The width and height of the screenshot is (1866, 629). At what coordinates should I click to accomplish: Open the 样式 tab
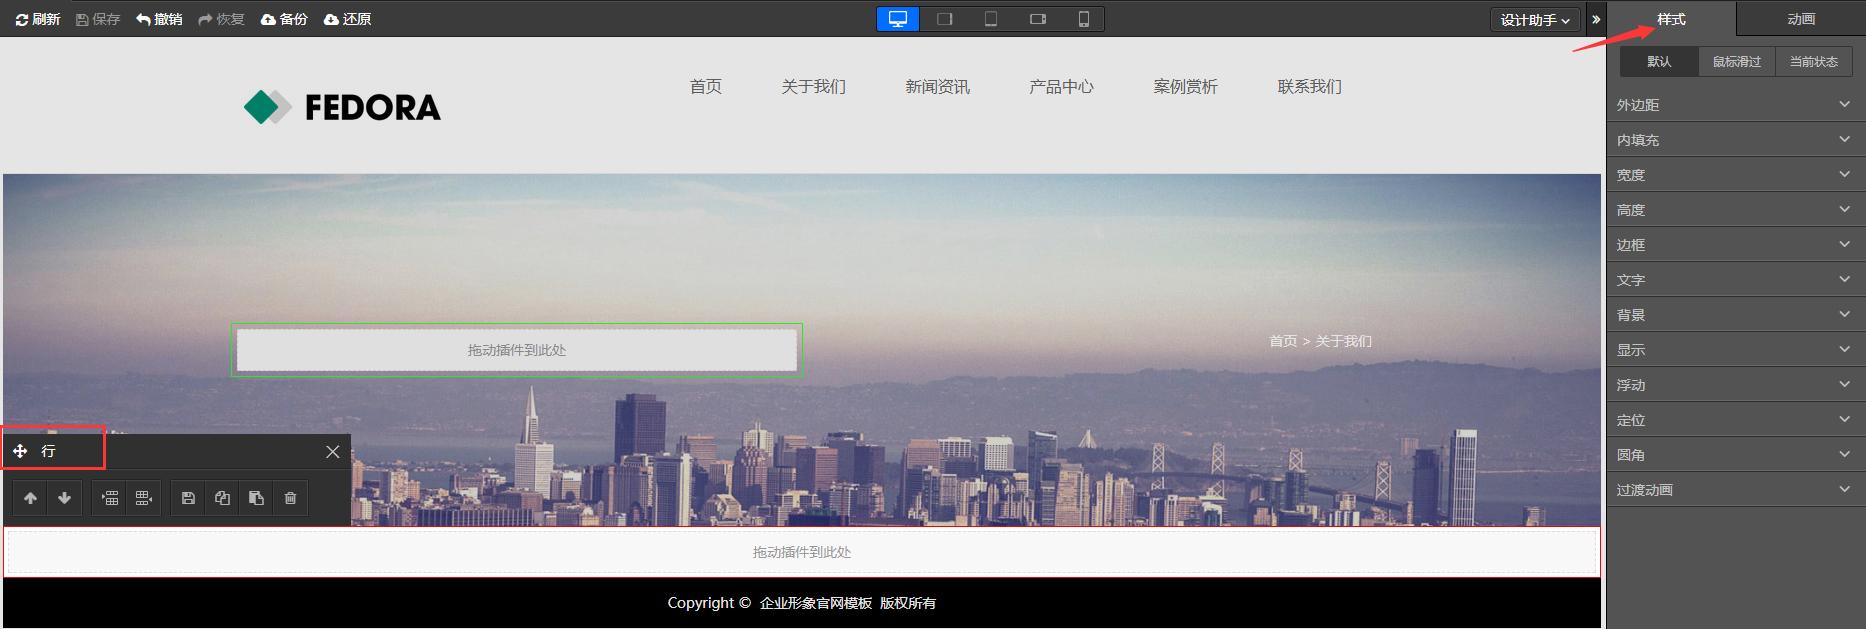coord(1671,19)
